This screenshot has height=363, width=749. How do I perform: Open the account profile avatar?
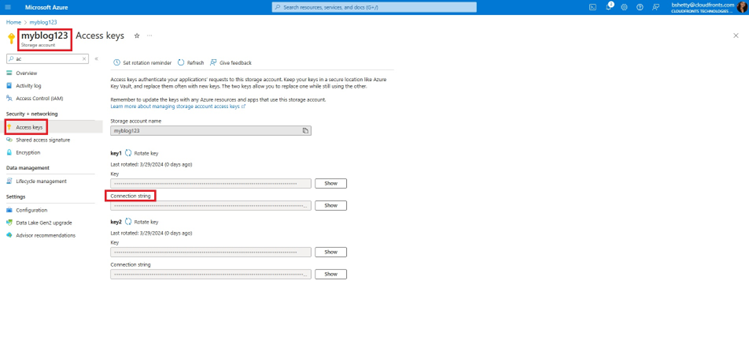point(742,7)
